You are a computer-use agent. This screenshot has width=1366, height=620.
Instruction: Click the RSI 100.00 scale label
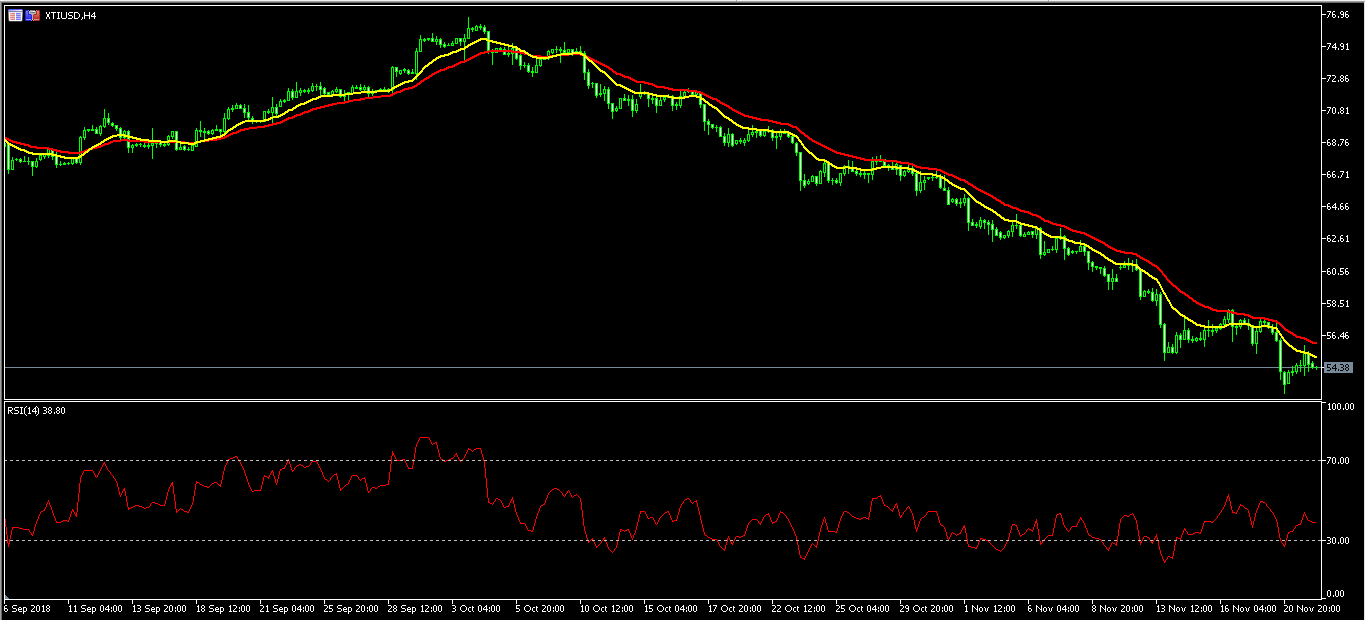point(1339,408)
